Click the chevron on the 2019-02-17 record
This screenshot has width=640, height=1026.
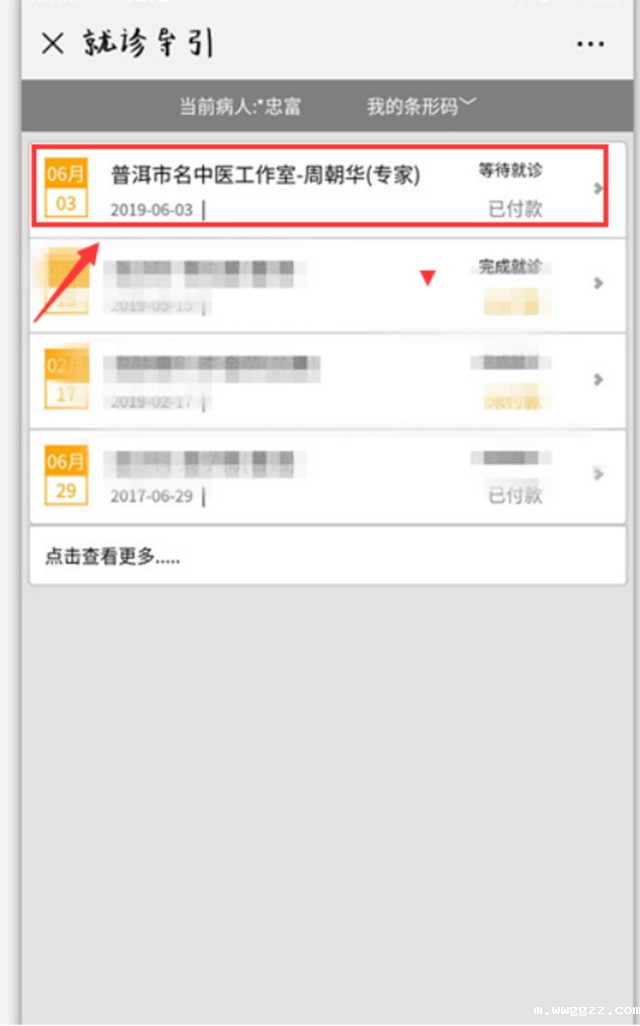tap(597, 379)
